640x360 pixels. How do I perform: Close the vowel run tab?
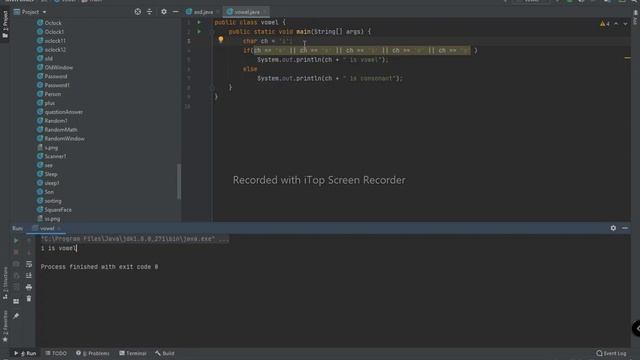click(59, 228)
